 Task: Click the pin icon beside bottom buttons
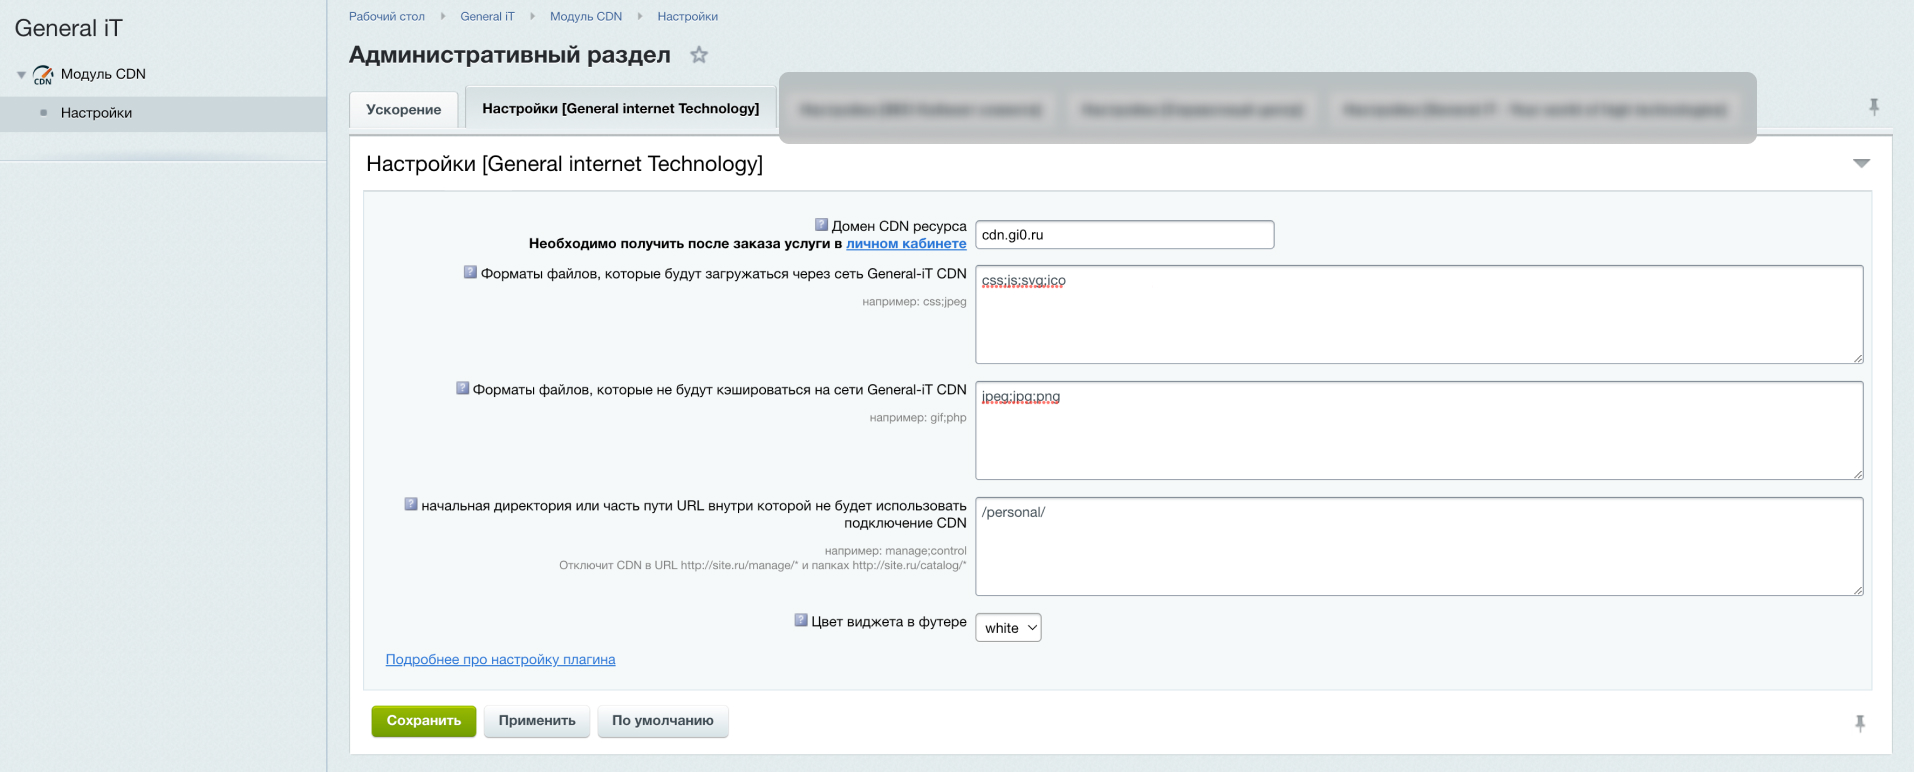click(x=1860, y=723)
